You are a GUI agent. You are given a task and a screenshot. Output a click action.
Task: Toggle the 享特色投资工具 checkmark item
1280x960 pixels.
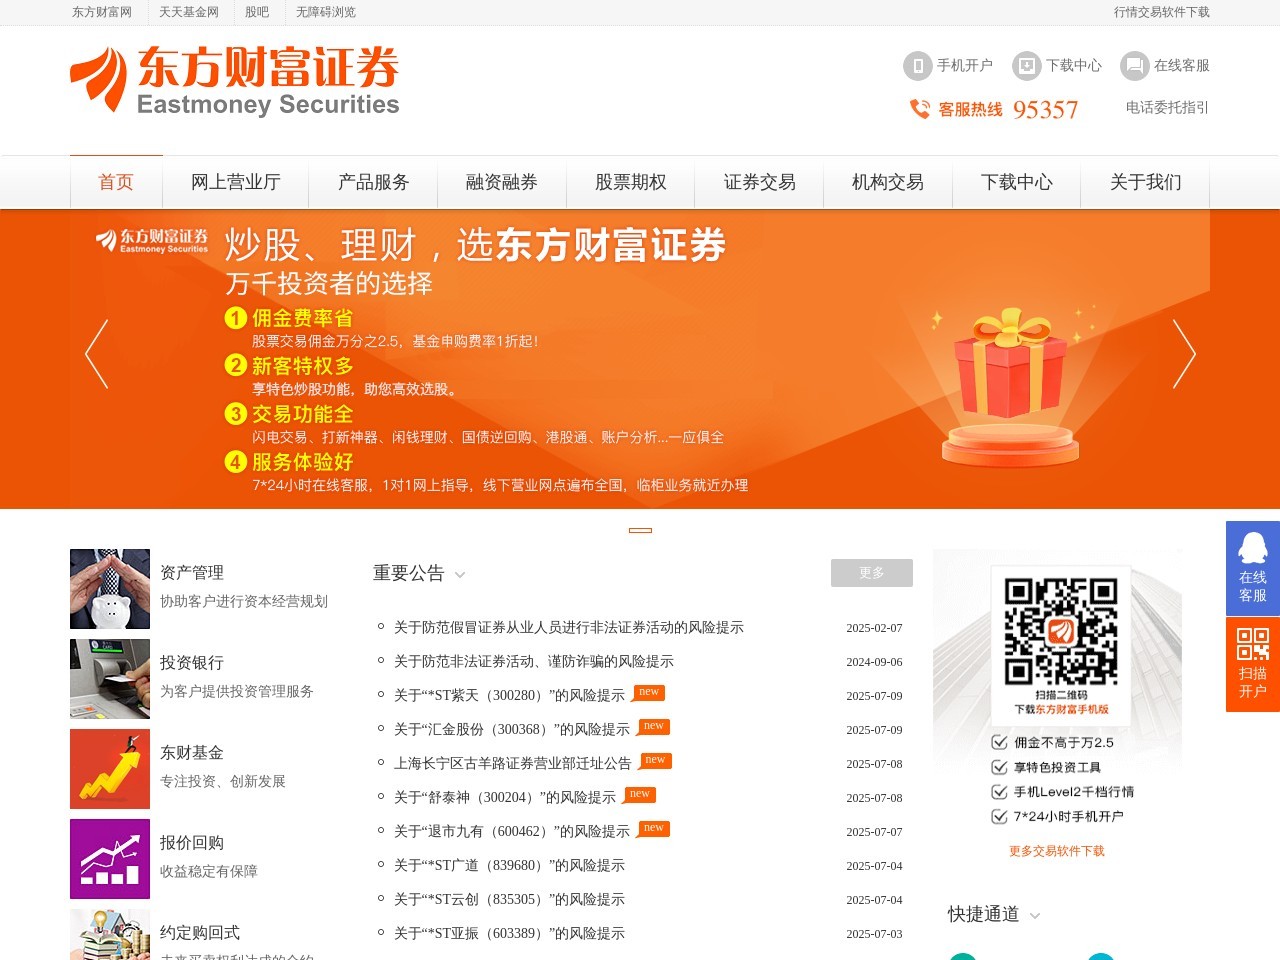point(999,767)
